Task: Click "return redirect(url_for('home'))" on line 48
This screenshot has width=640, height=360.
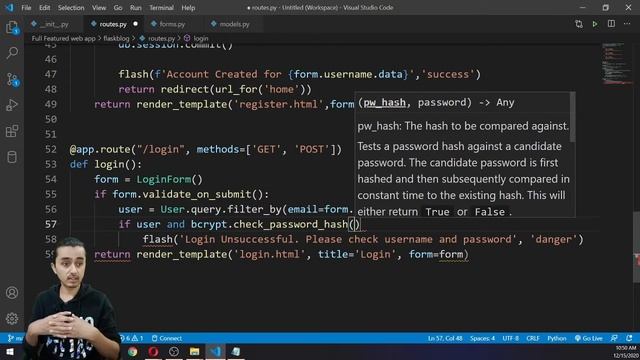Action: pyautogui.click(x=215, y=89)
